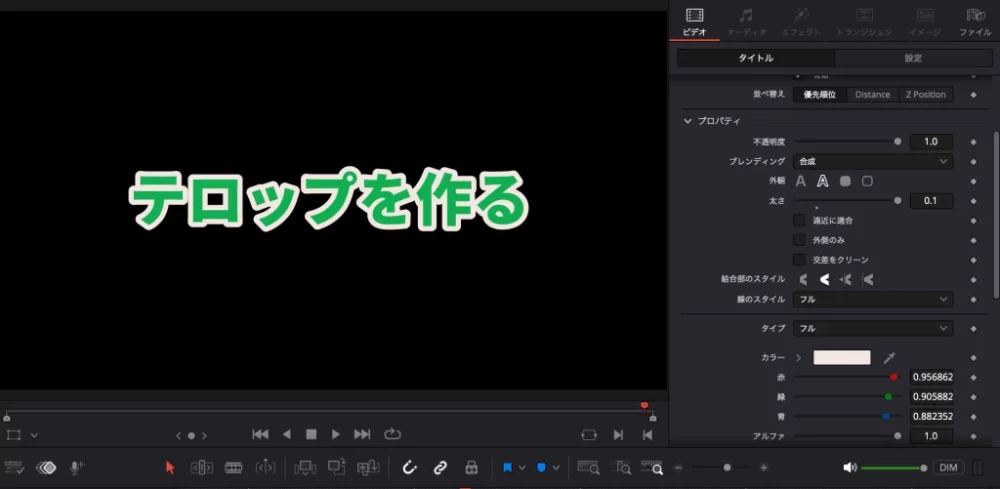Toggle the loop playback icon
Viewport: 1000px width, 489px height.
[x=392, y=434]
